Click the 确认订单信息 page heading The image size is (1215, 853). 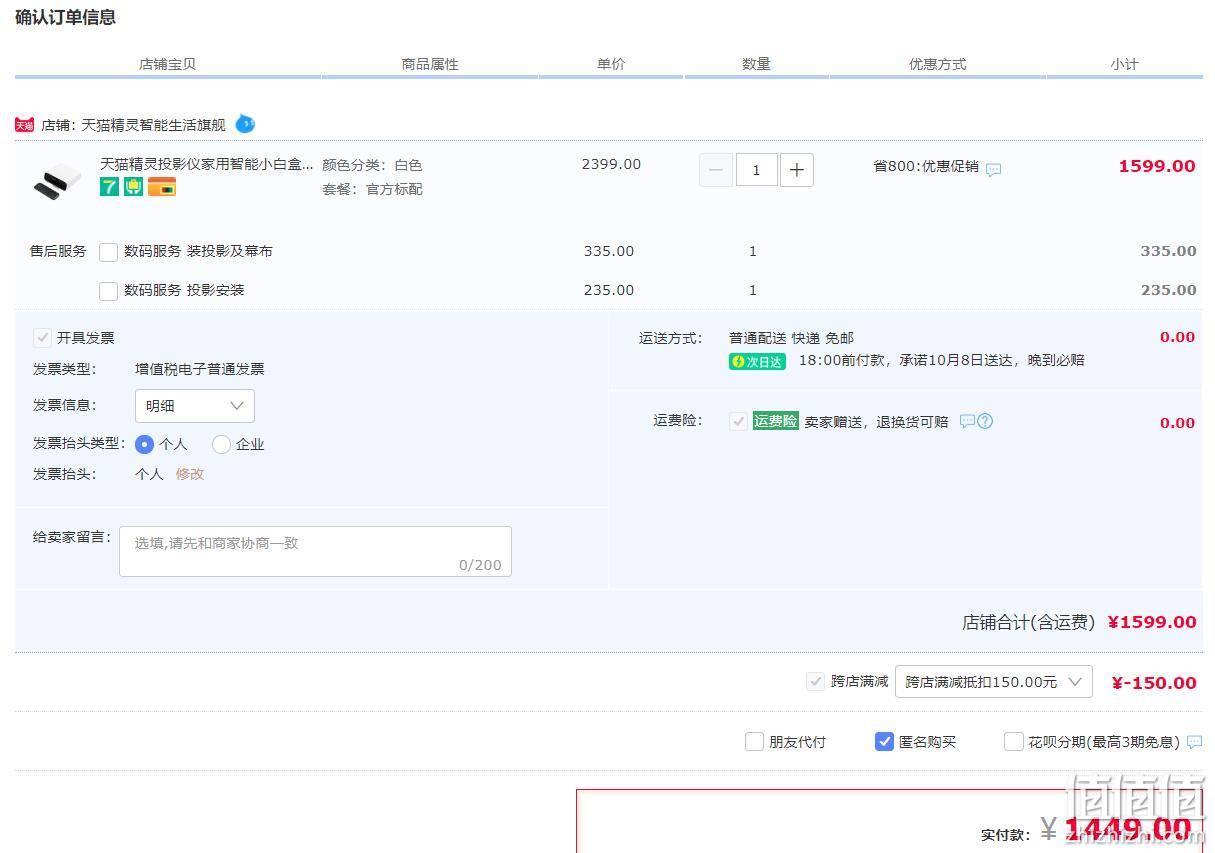(x=65, y=17)
